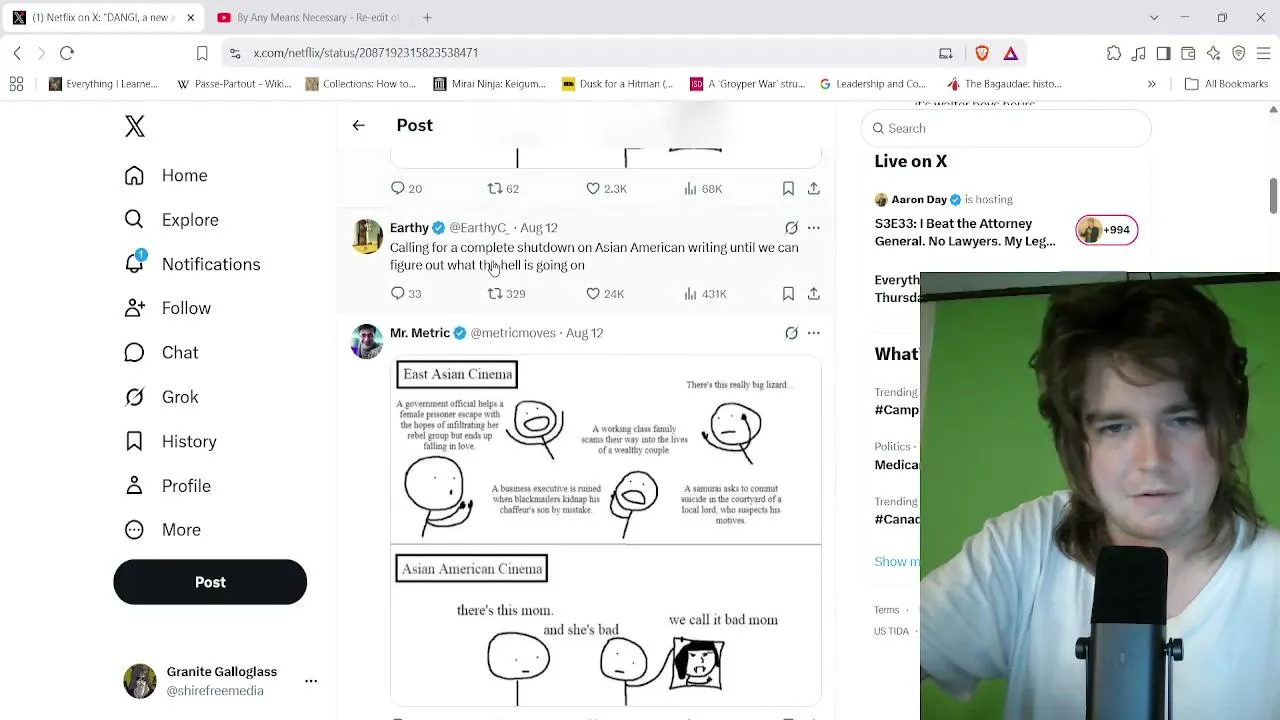Open the Terms footer link

click(x=886, y=610)
